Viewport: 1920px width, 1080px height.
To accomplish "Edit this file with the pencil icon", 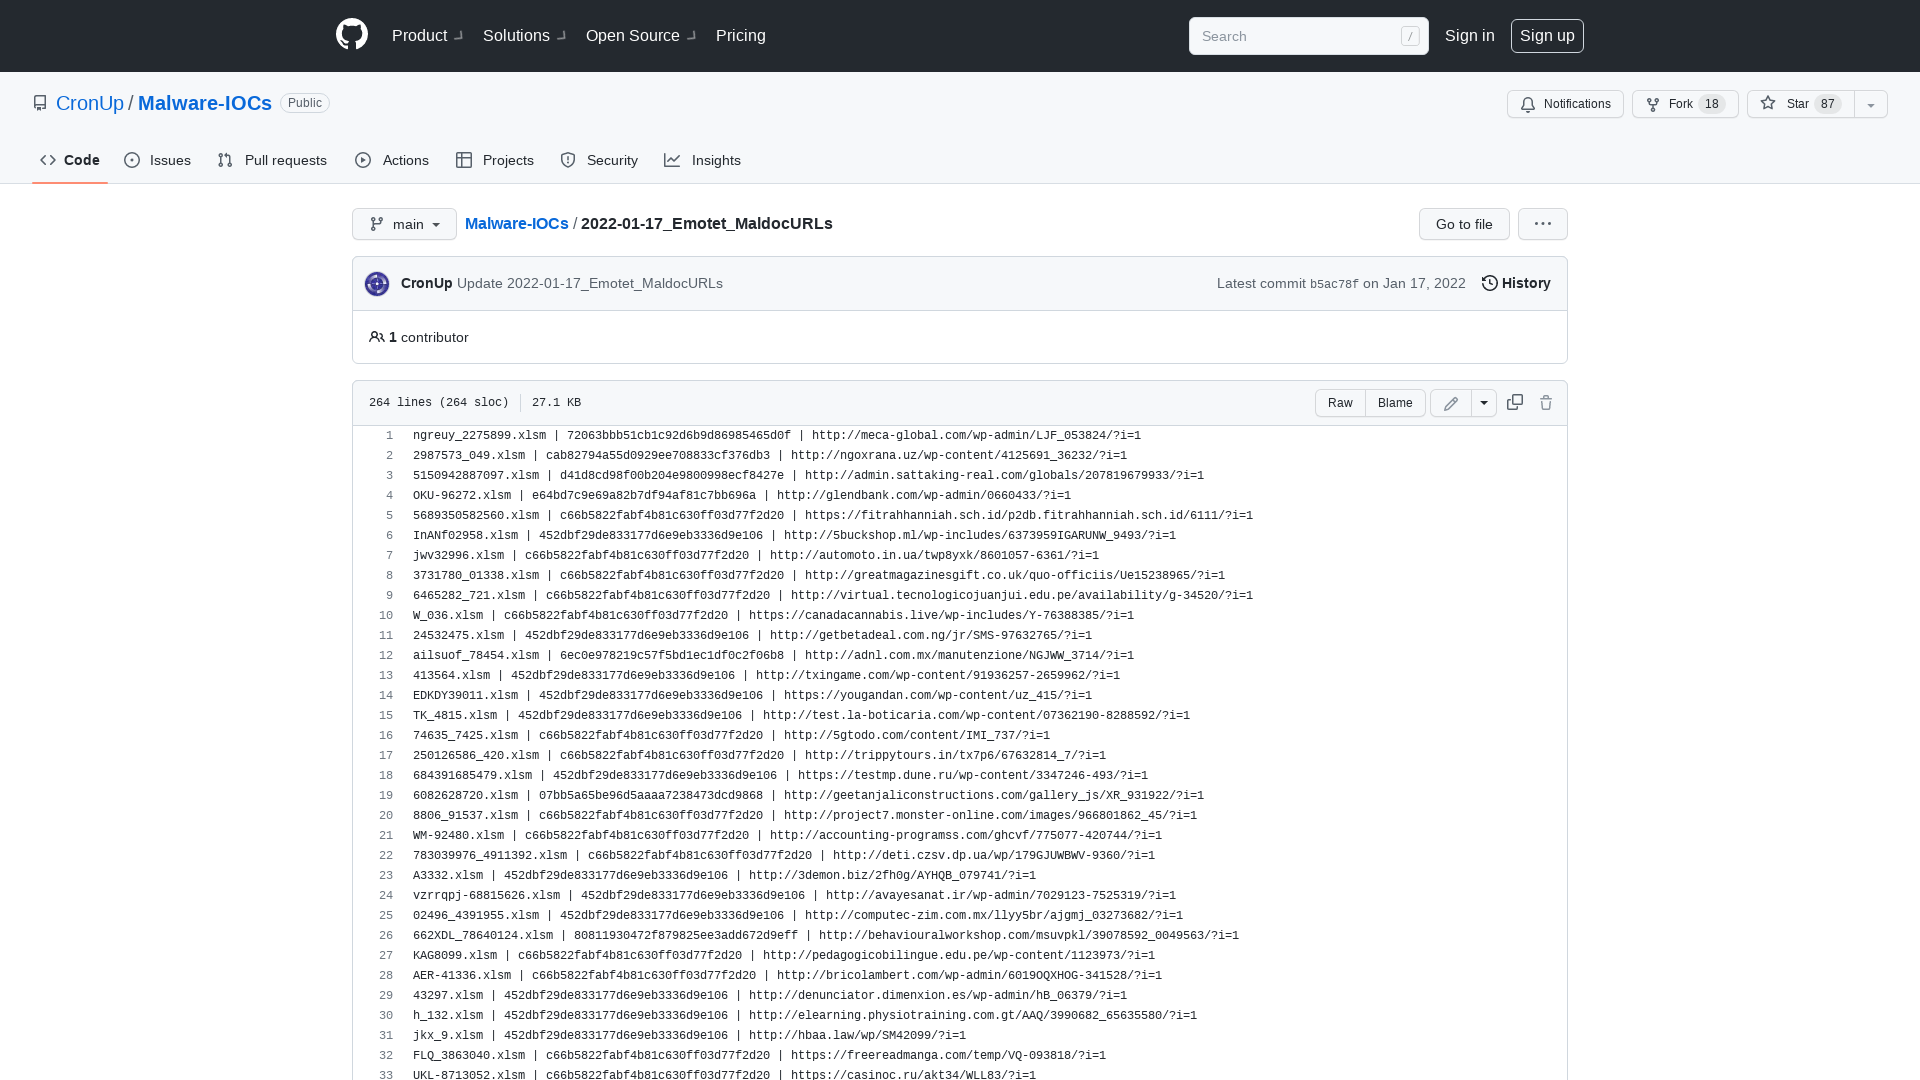I will point(1451,403).
